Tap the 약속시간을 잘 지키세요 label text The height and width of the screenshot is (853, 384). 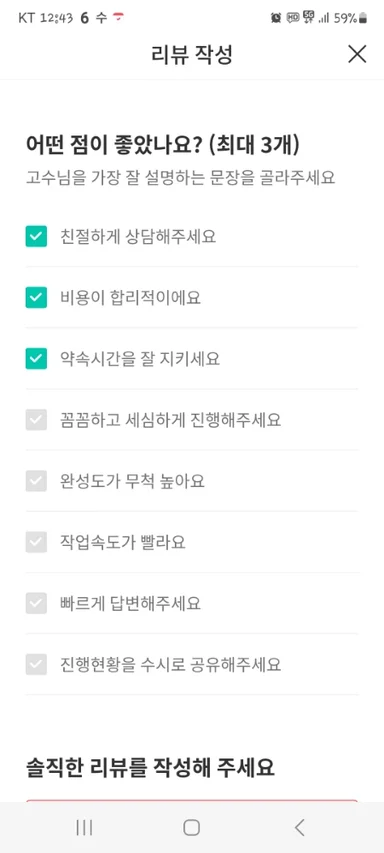click(140, 359)
